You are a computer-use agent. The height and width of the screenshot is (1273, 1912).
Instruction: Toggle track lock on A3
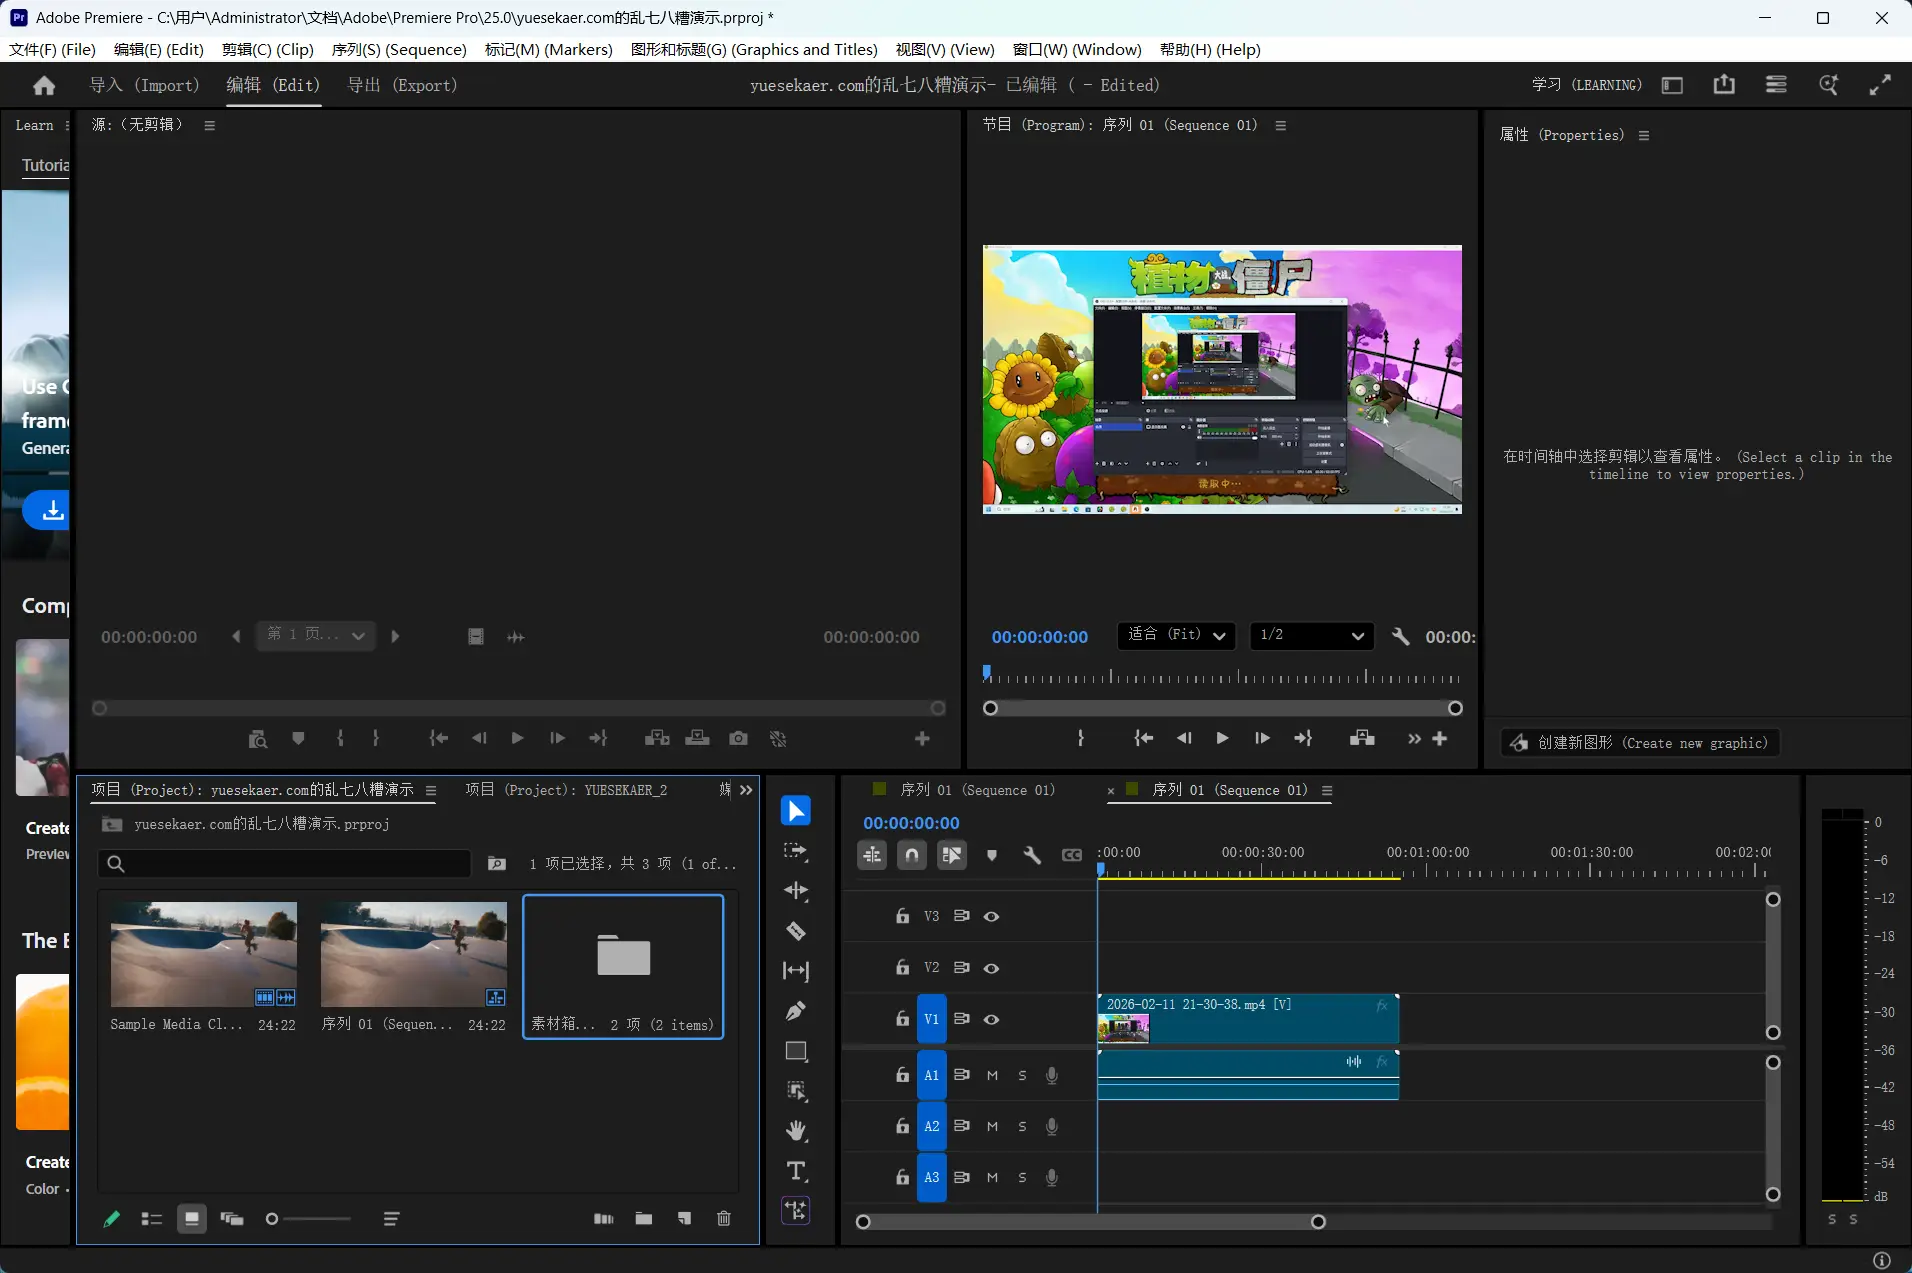coord(902,1177)
